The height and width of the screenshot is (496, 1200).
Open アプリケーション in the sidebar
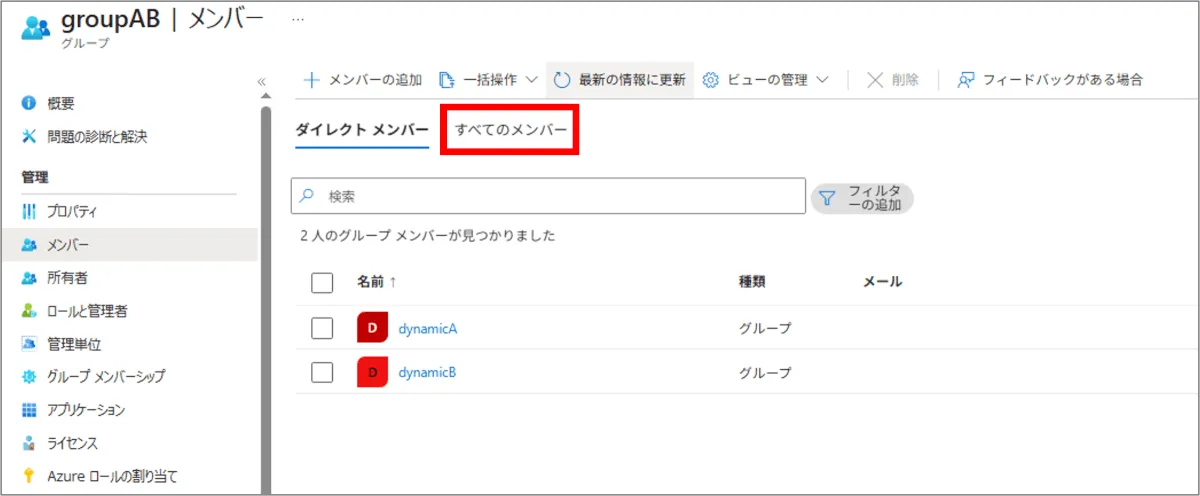86,410
